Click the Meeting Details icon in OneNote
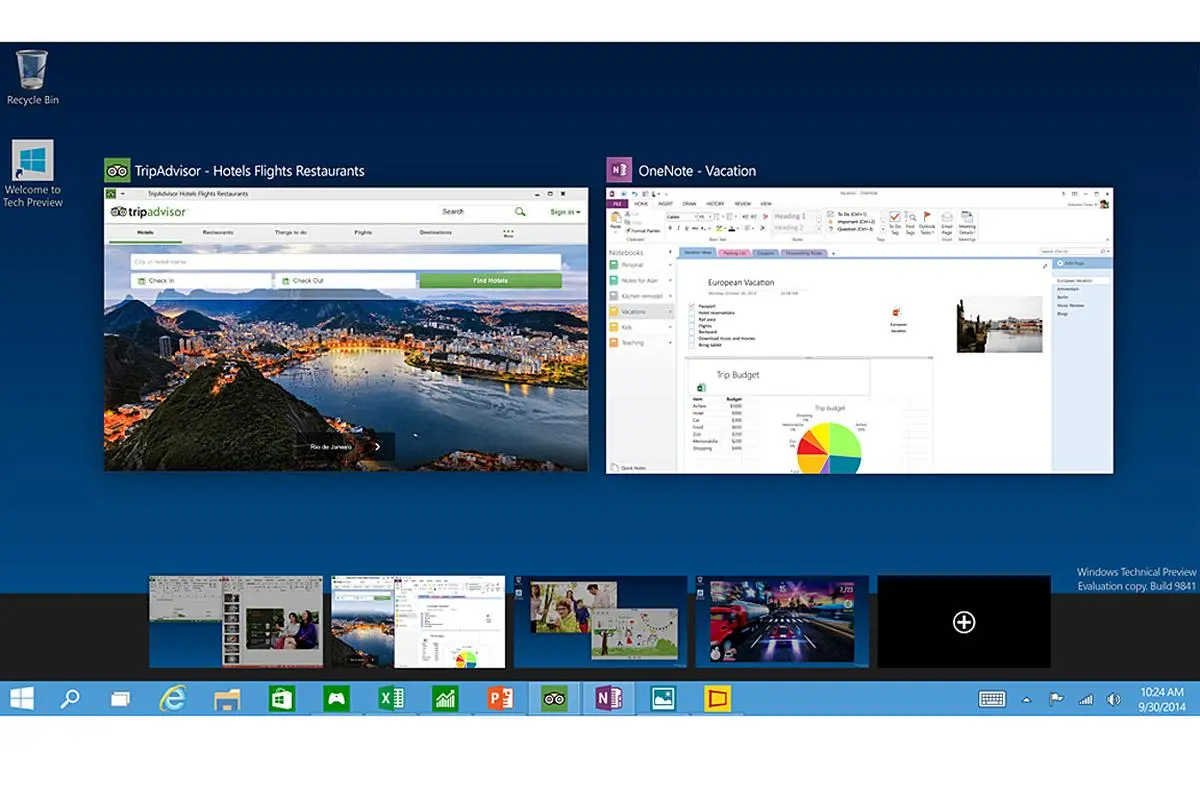Screen dimensions: 1200x800 point(967,218)
